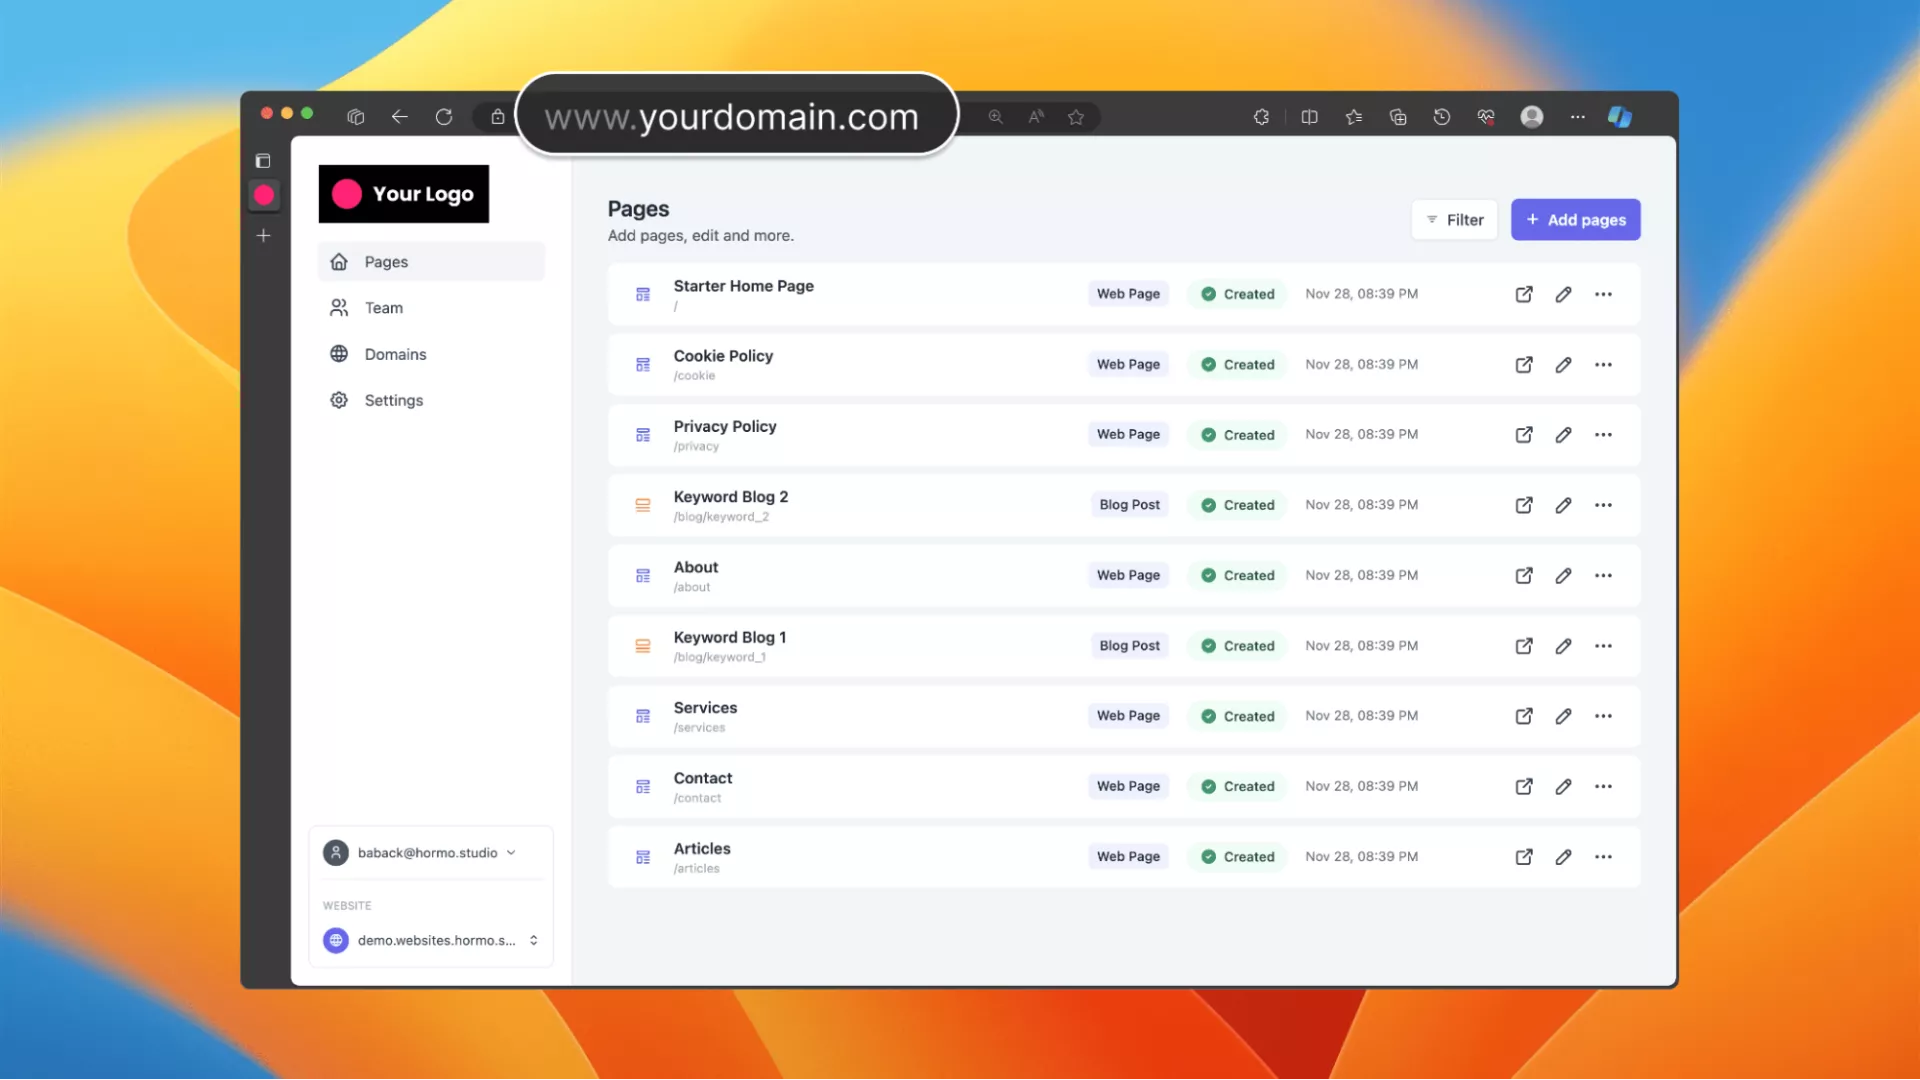Click the pencil edit icon for Cookie Policy

point(1563,365)
